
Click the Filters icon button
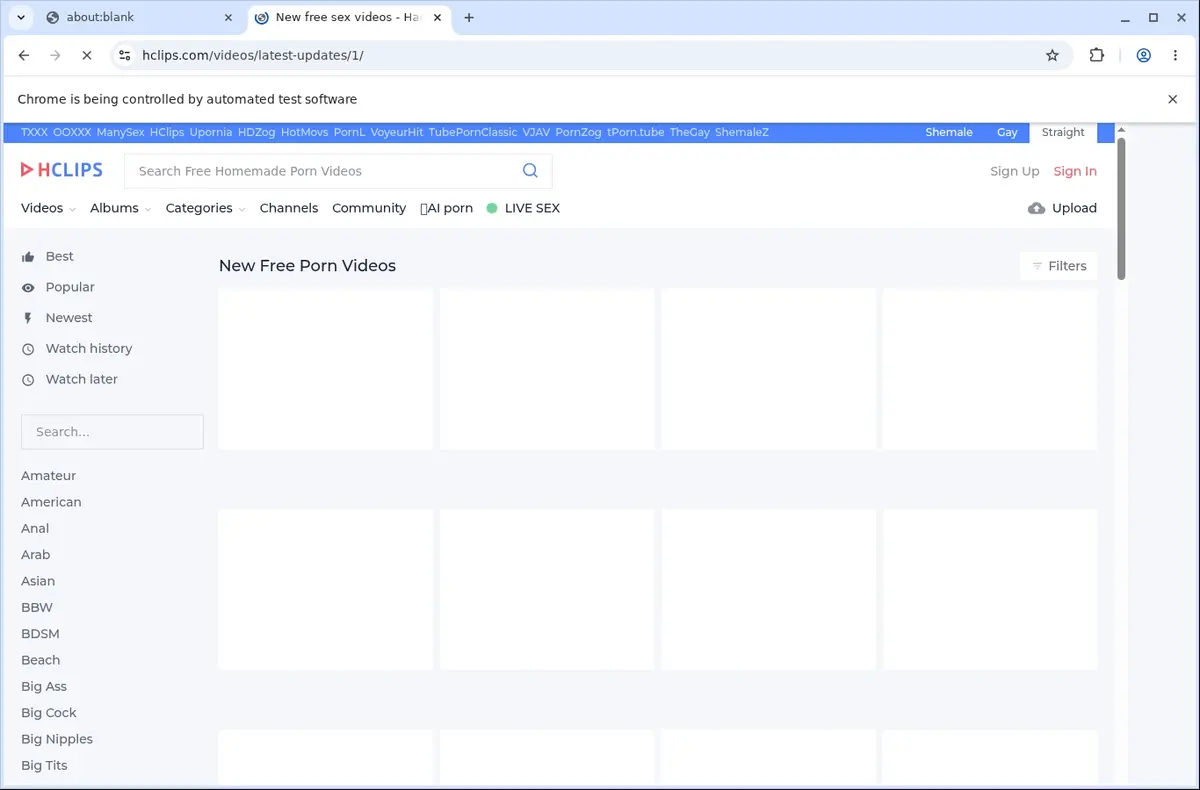(1059, 266)
